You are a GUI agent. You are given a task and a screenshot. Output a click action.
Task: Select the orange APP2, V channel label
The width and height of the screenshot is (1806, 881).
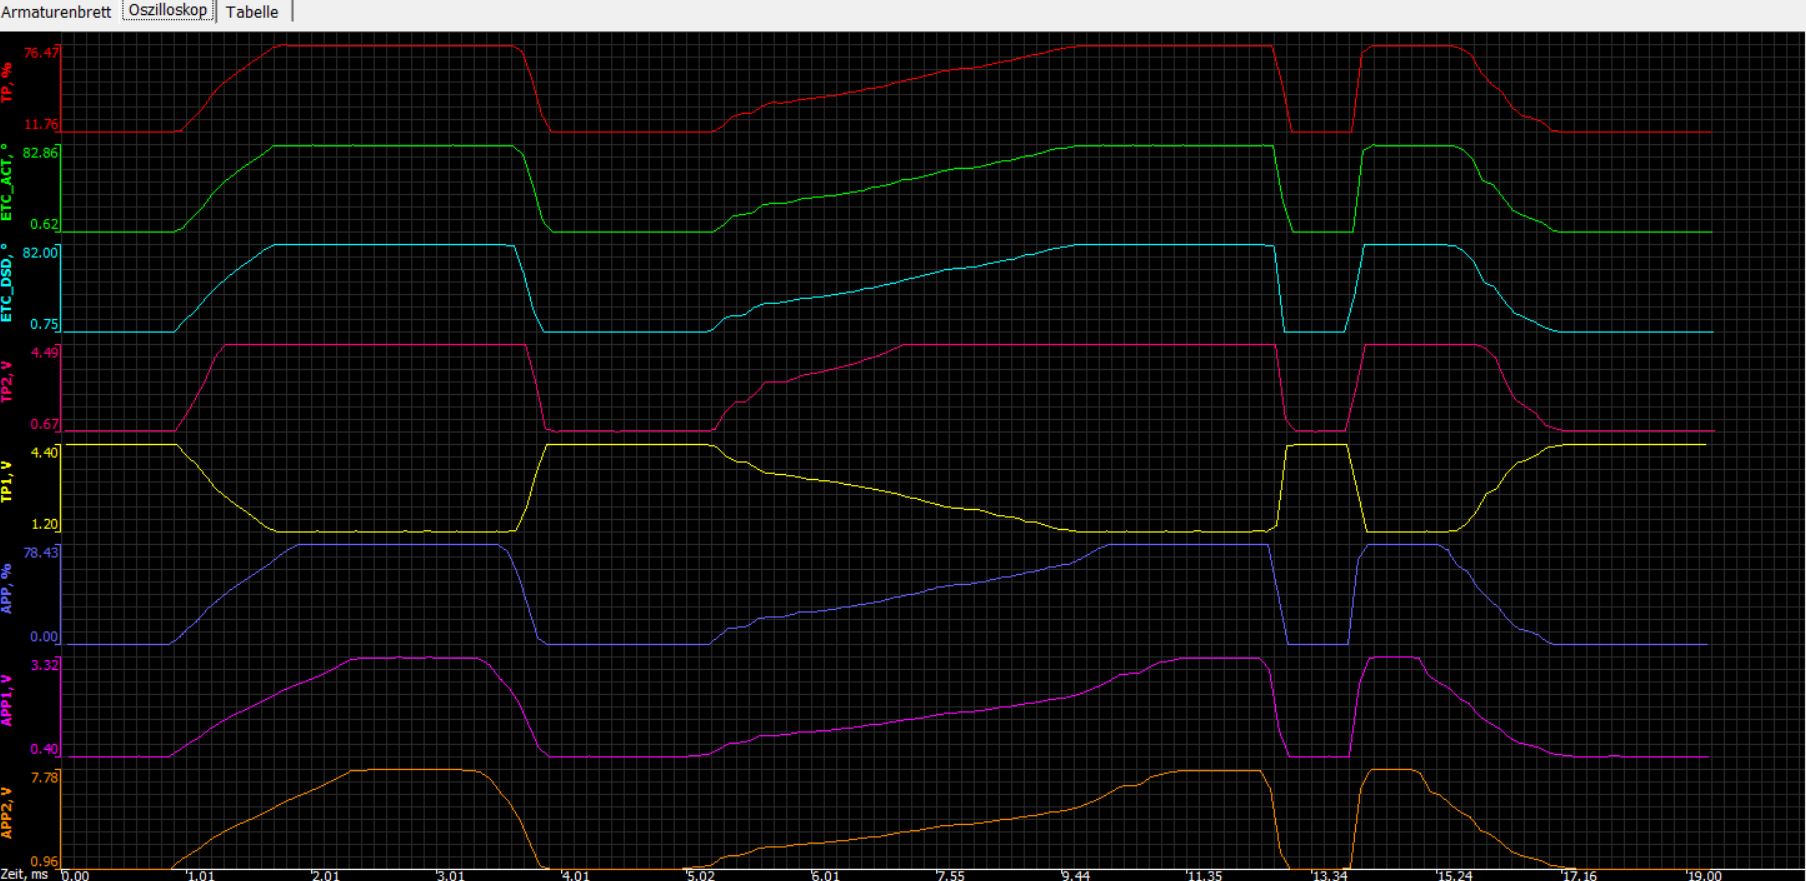point(7,812)
